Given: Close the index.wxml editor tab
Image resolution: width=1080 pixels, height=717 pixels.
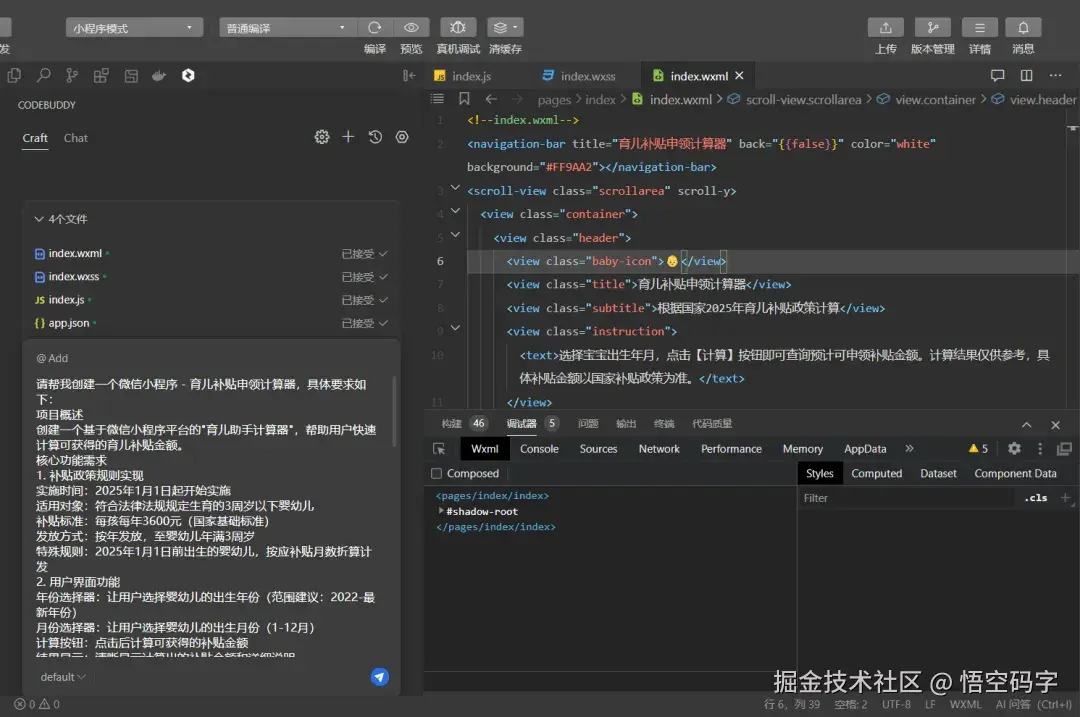Looking at the screenshot, I should 739,76.
